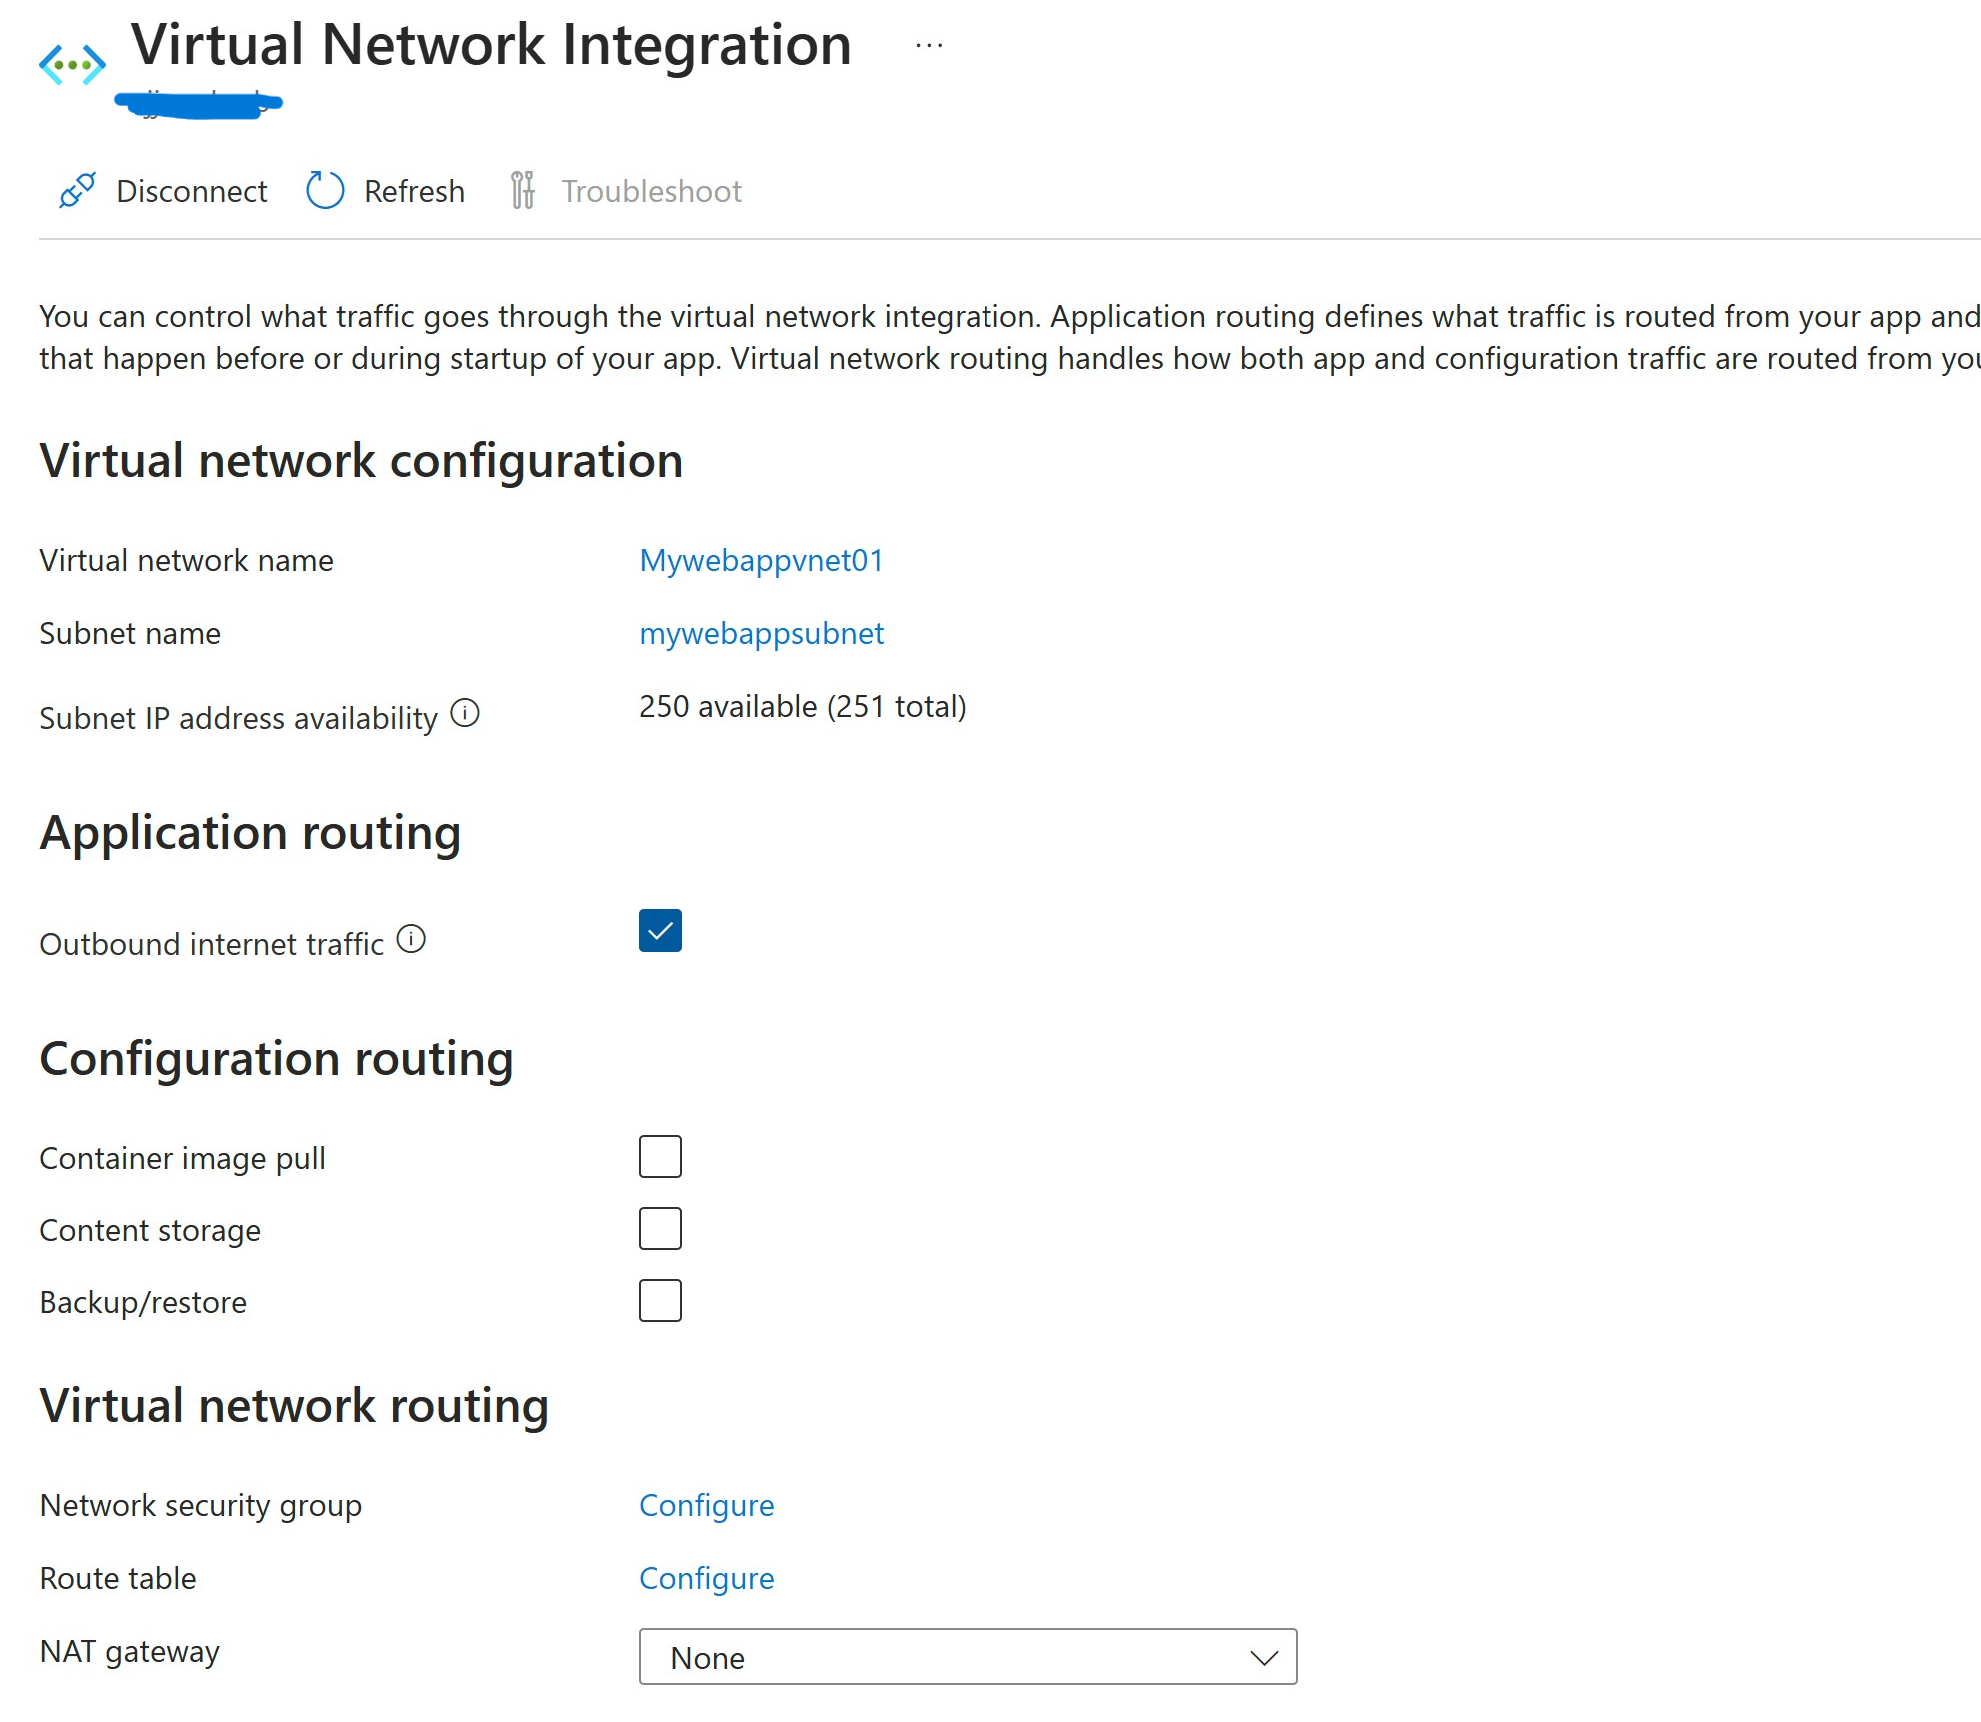Enable Container image pull routing
Image resolution: width=1981 pixels, height=1722 pixels.
(x=659, y=1157)
